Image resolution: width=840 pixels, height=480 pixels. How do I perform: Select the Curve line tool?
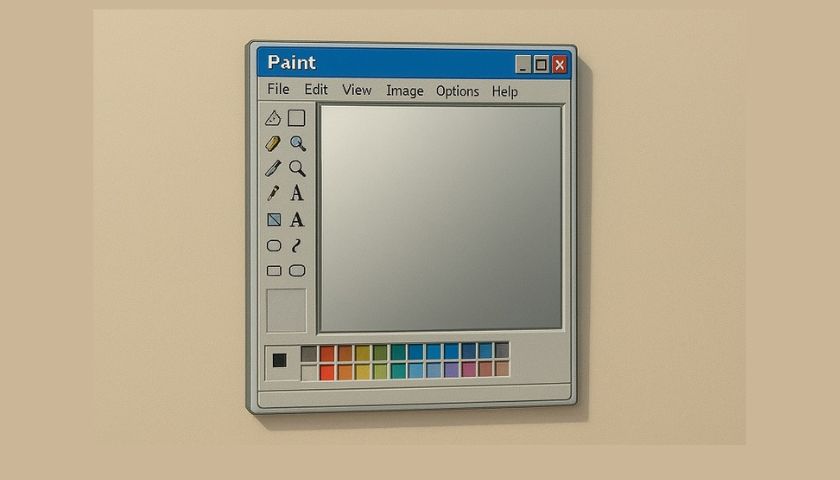(296, 245)
